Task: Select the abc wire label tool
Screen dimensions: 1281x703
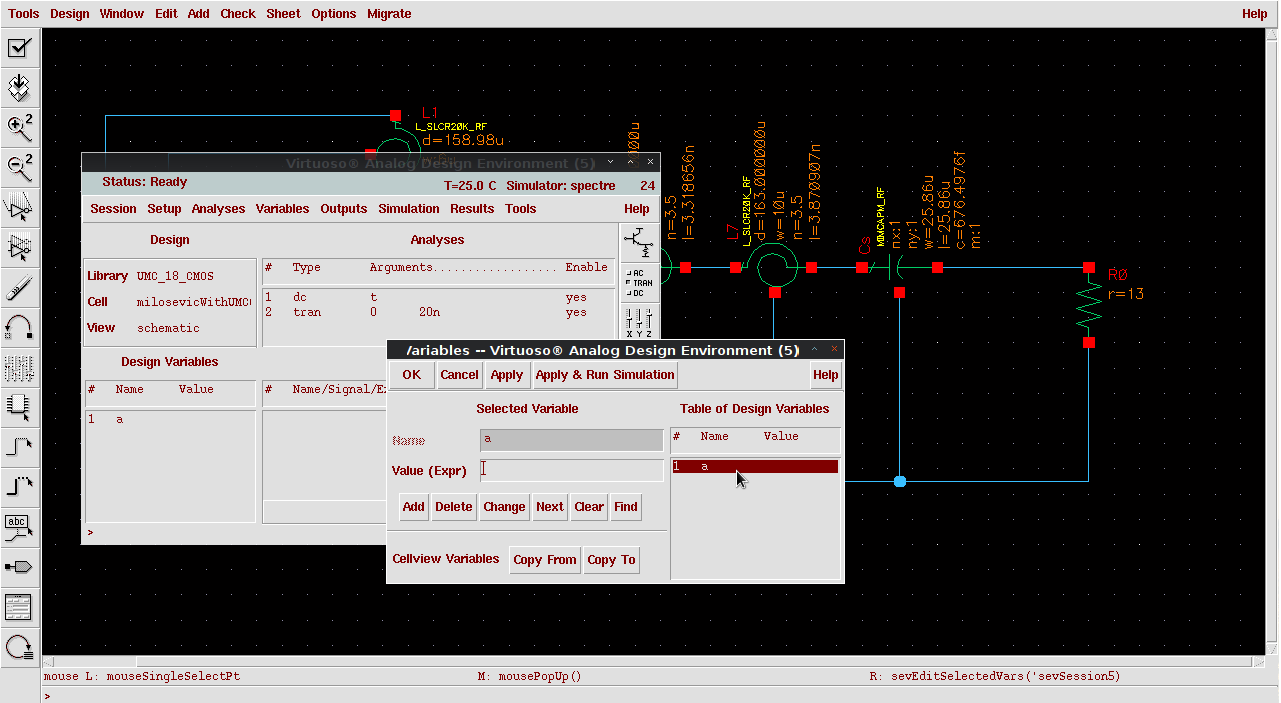Action: tap(19, 527)
